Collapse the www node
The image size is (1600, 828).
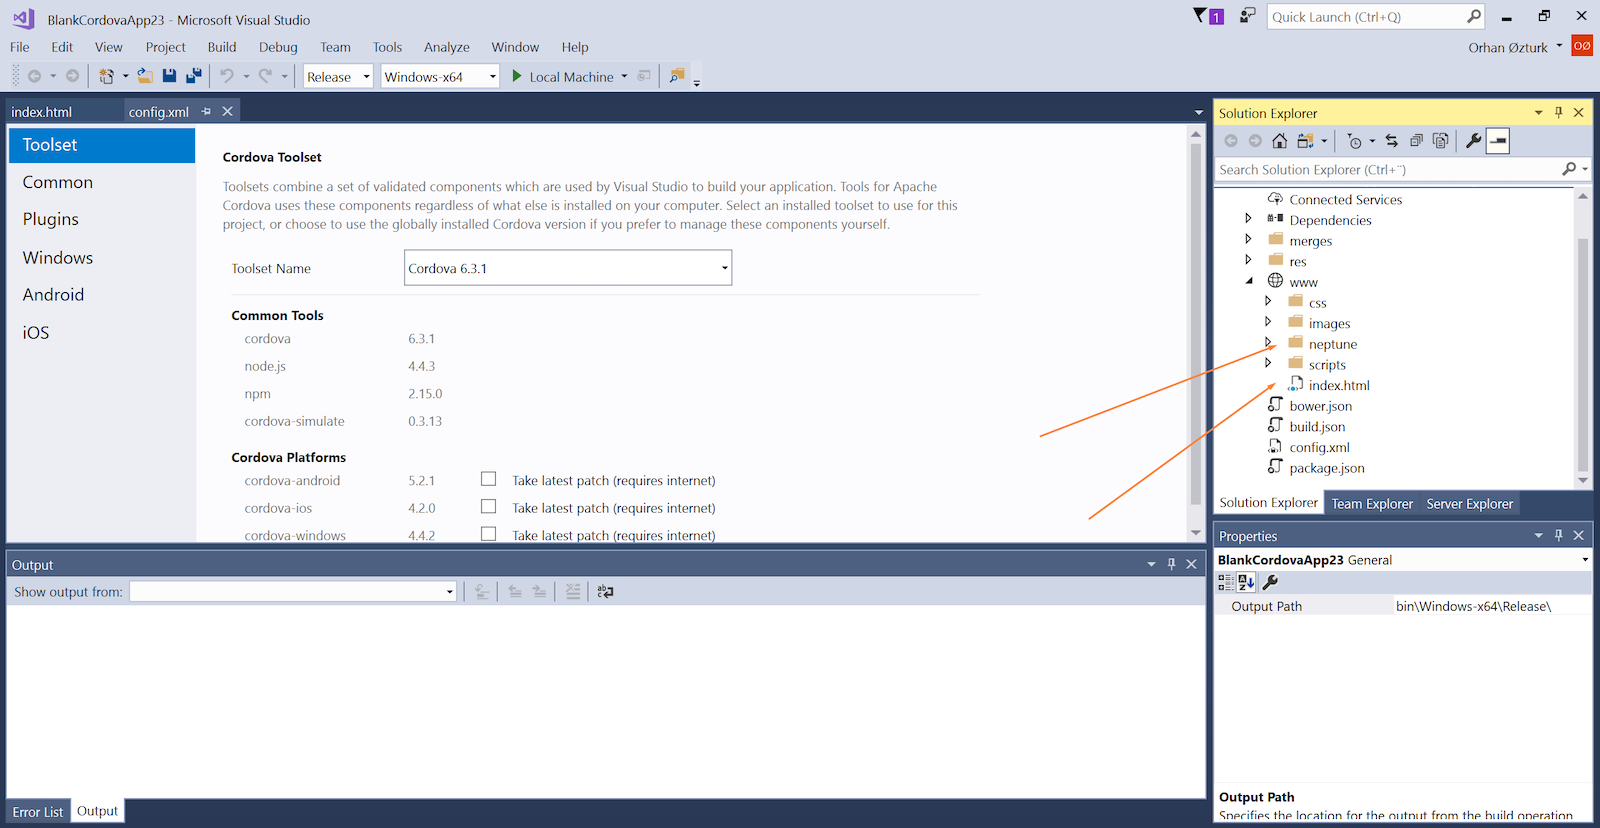point(1249,281)
